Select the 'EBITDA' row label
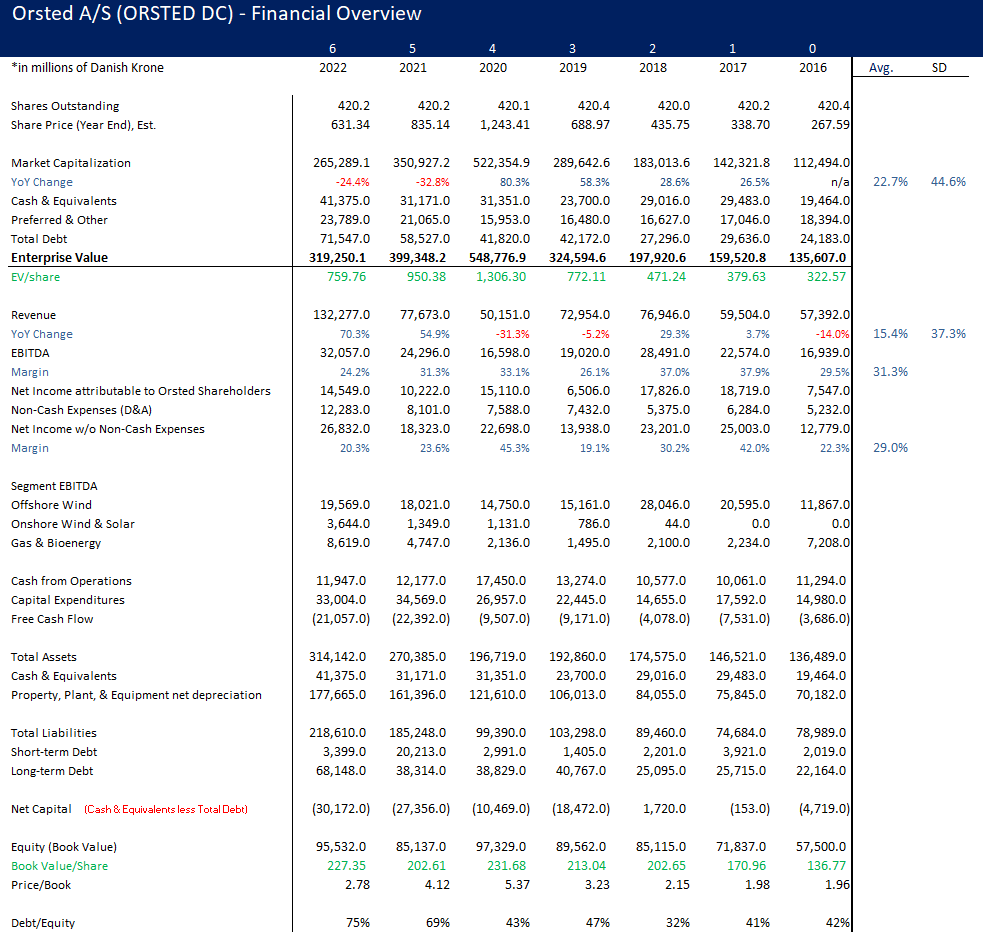The height and width of the screenshot is (941, 983). 30,353
